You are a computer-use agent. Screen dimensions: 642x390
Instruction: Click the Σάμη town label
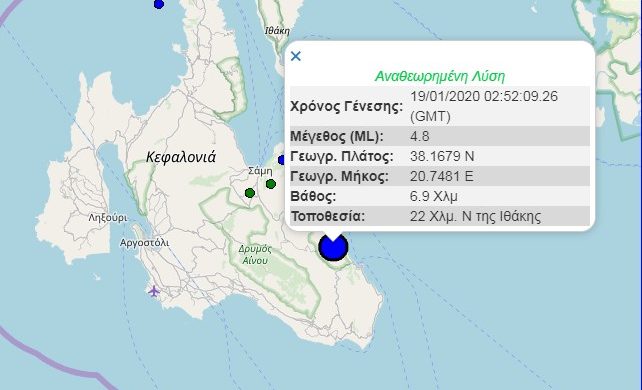(x=260, y=171)
